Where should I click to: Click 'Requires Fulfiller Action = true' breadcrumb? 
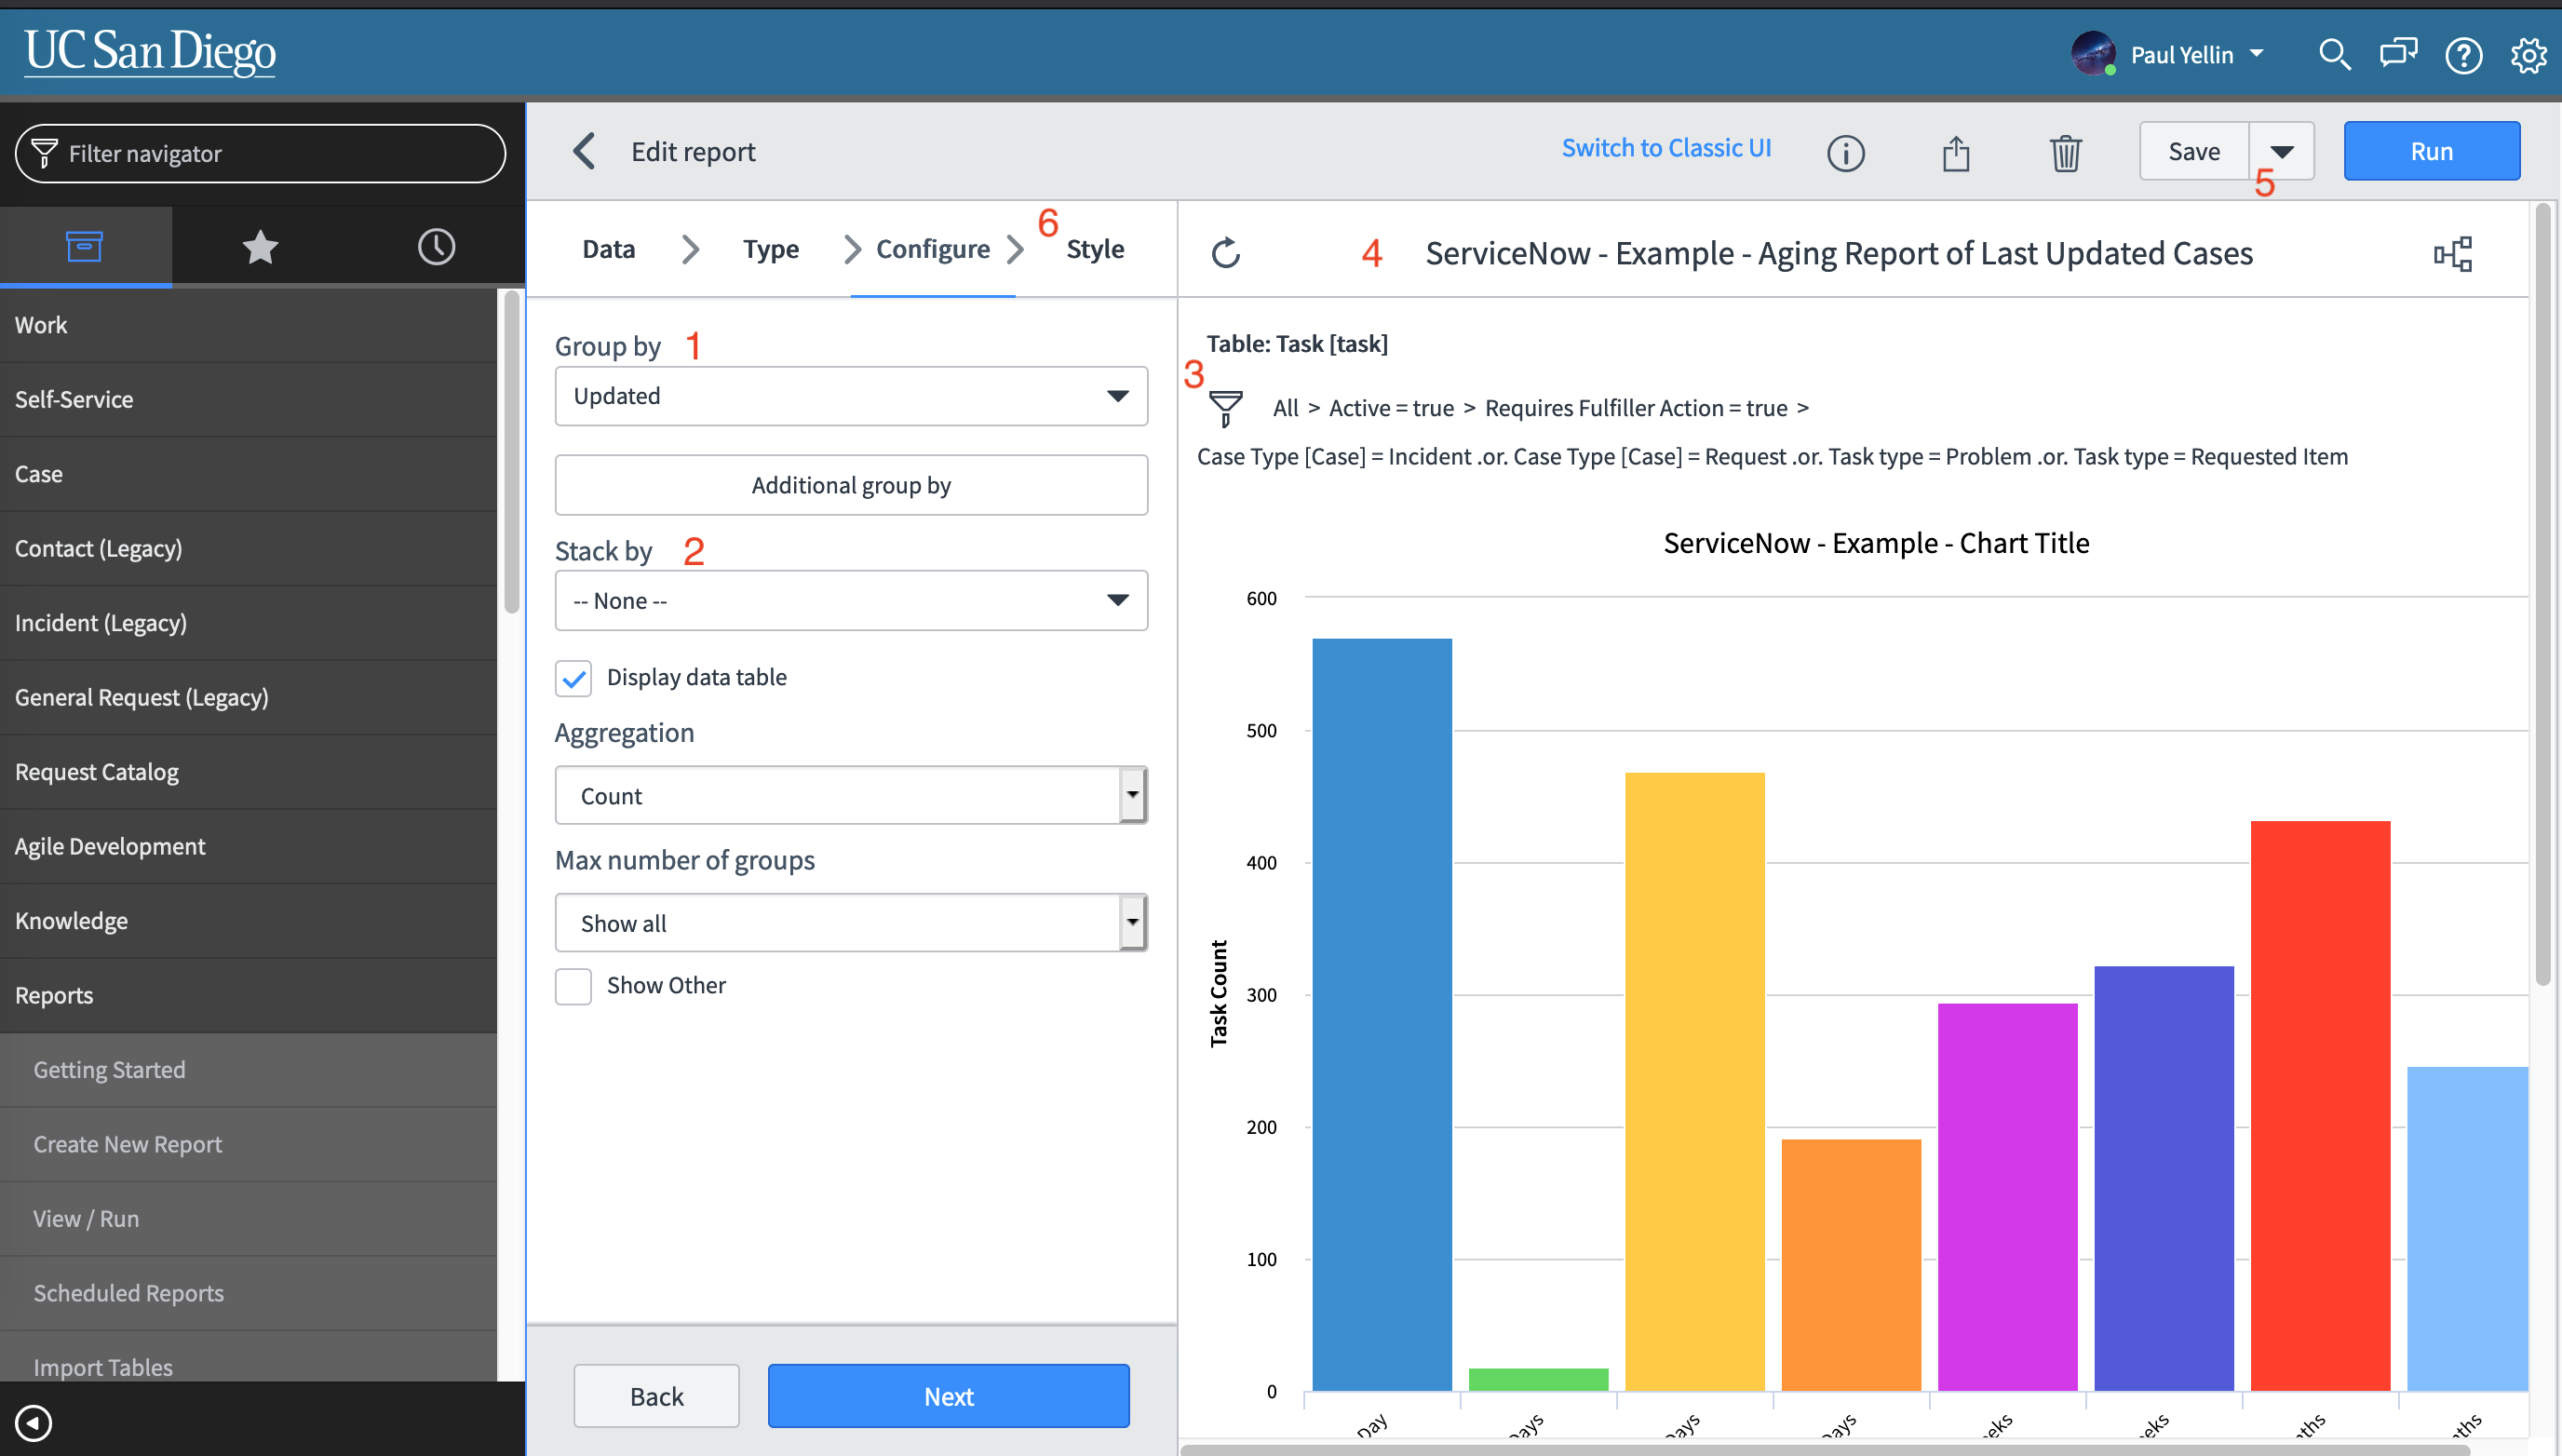click(1636, 408)
